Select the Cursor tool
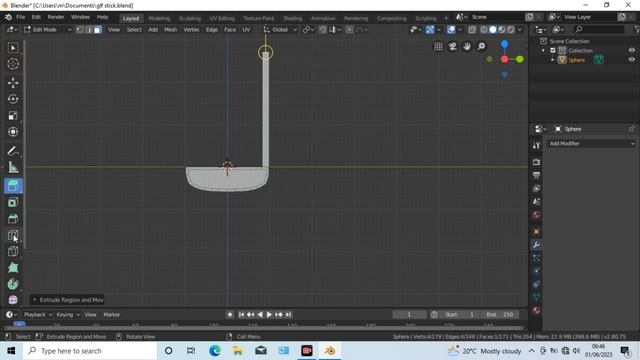The width and height of the screenshot is (640, 360). pos(13,64)
